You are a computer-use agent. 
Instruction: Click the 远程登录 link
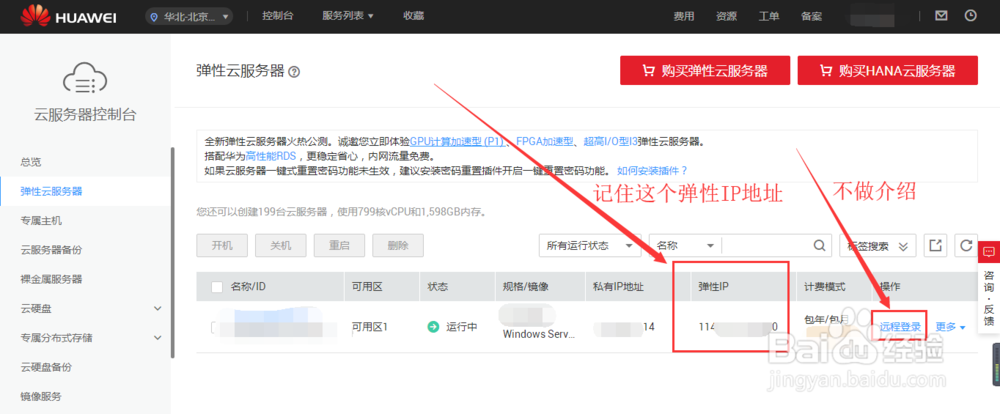pos(901,327)
